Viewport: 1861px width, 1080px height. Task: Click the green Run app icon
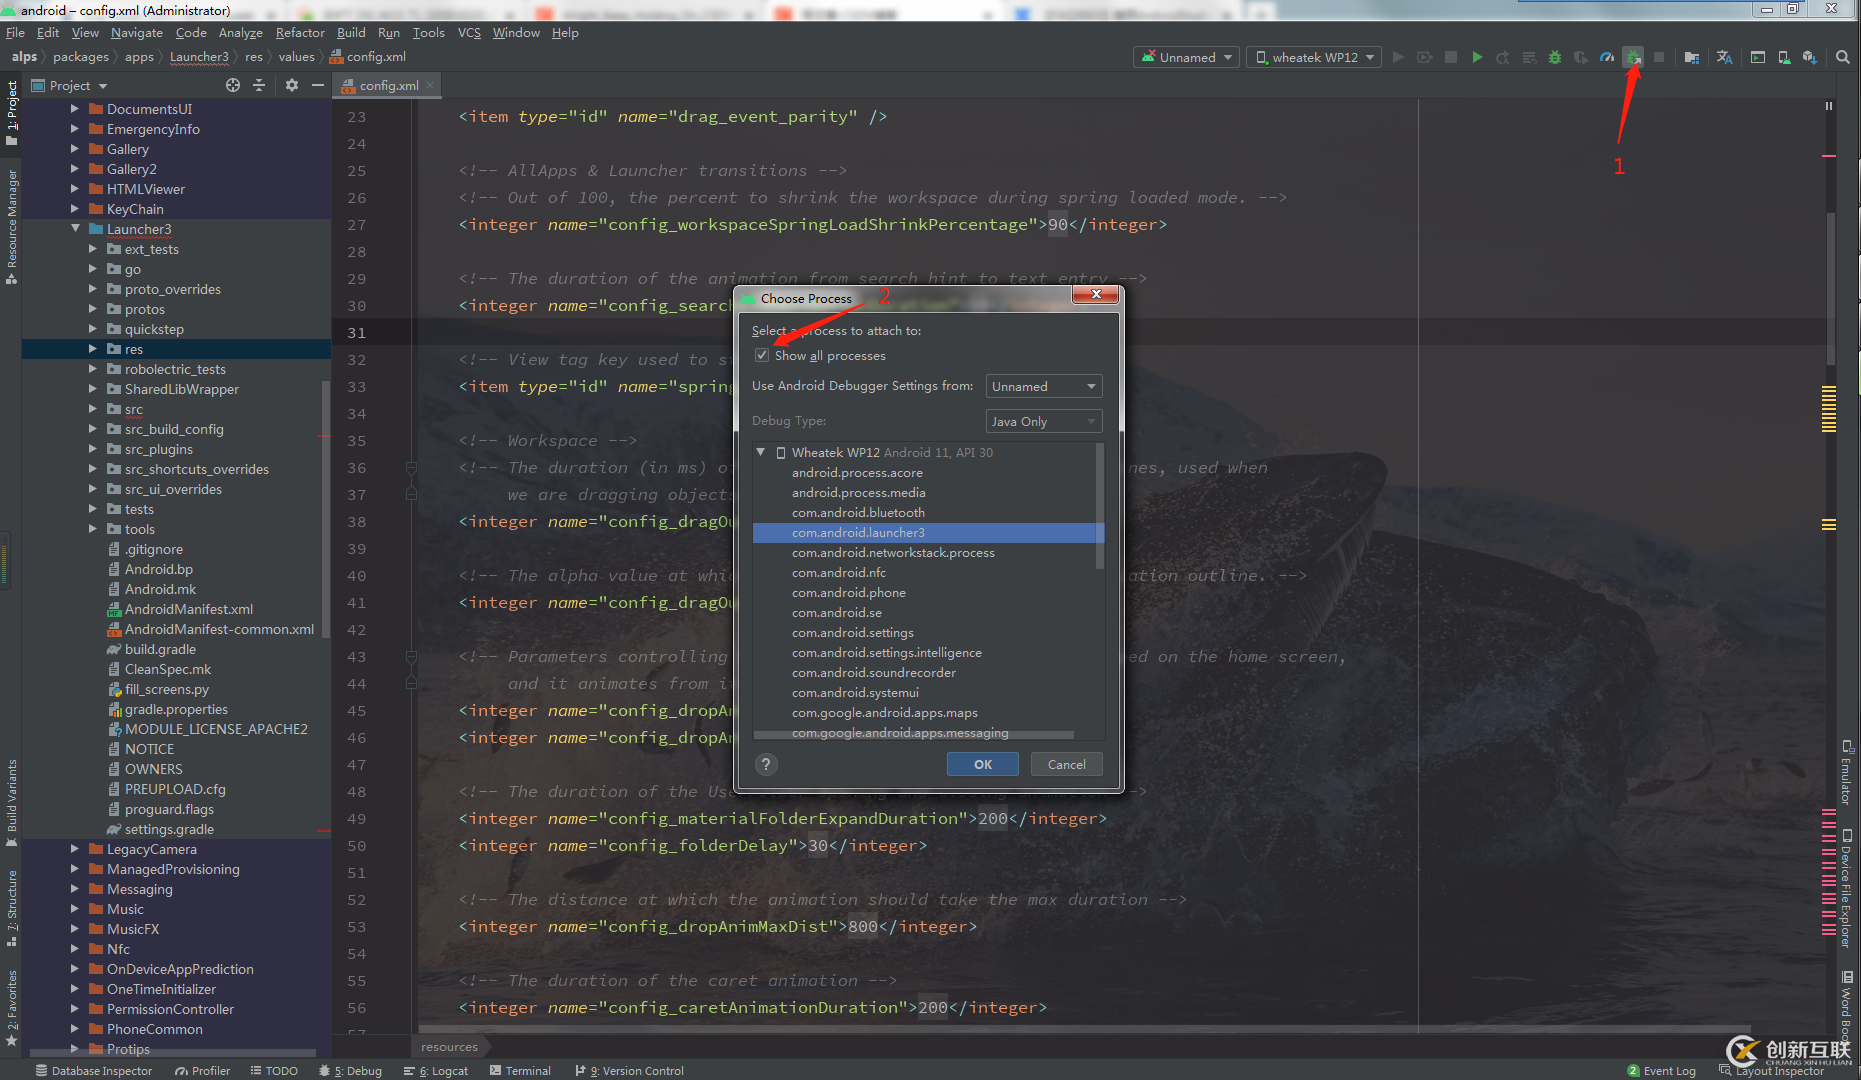pyautogui.click(x=1477, y=57)
